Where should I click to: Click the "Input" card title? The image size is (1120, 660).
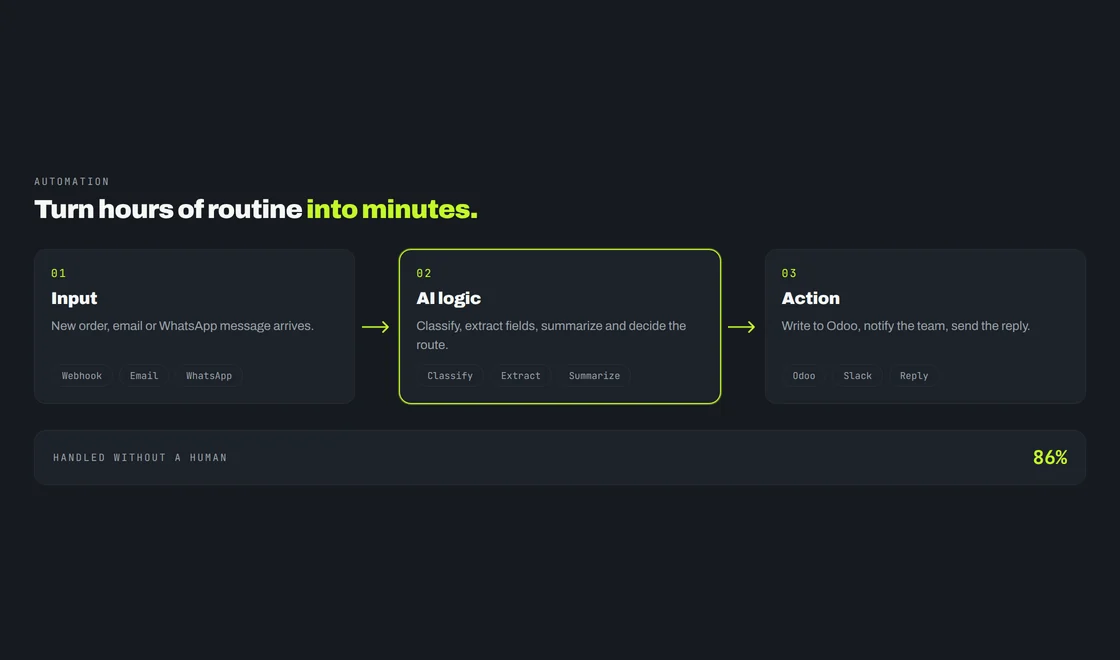point(74,299)
